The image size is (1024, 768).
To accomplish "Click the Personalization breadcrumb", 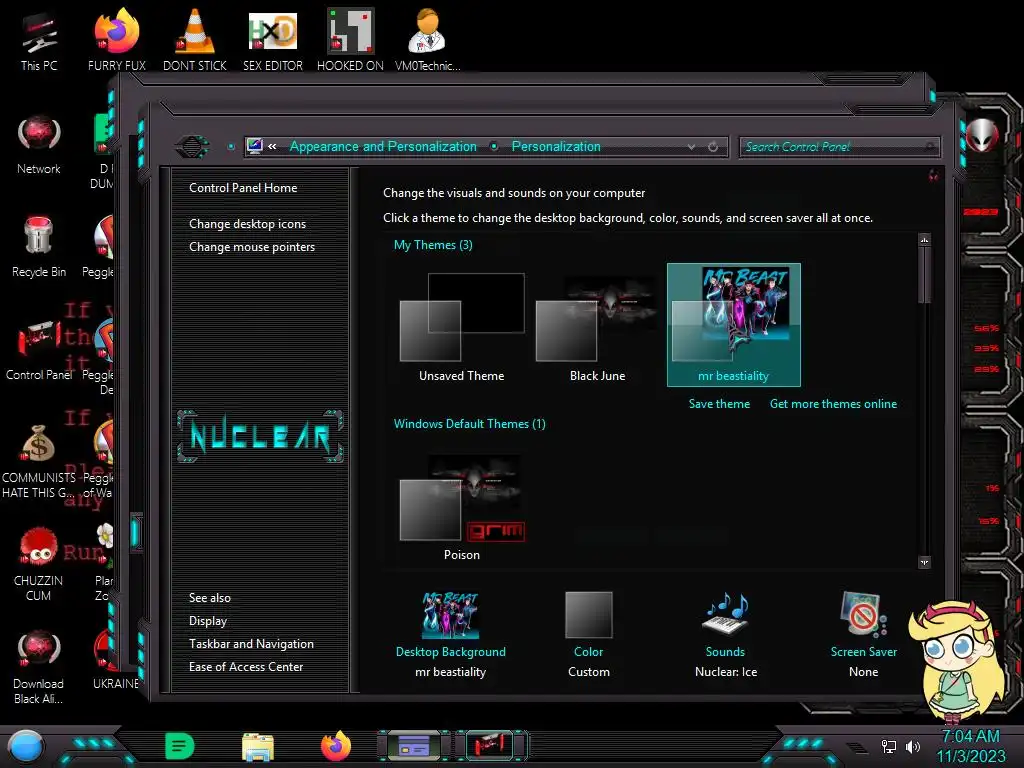I will point(556,147).
